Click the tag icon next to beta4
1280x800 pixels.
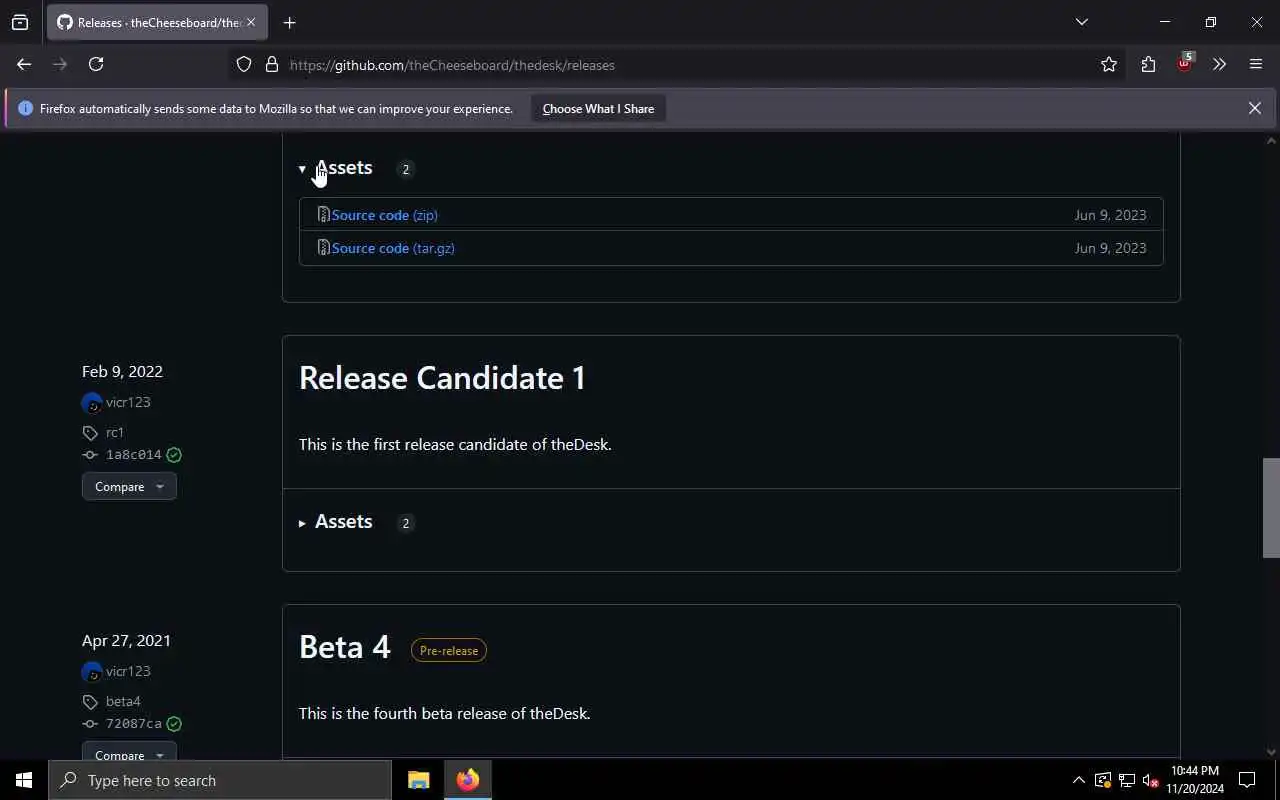(90, 702)
